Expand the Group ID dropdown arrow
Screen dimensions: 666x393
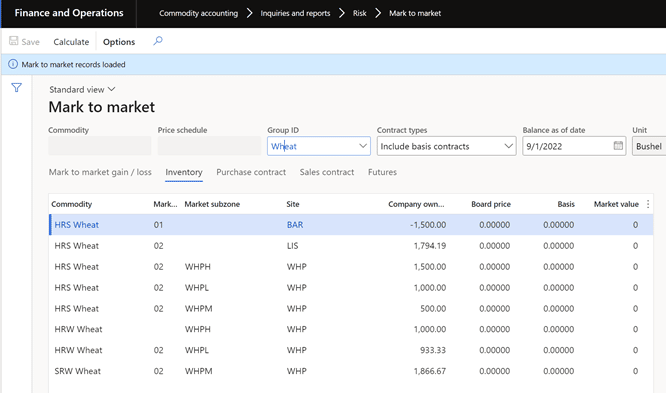363,146
